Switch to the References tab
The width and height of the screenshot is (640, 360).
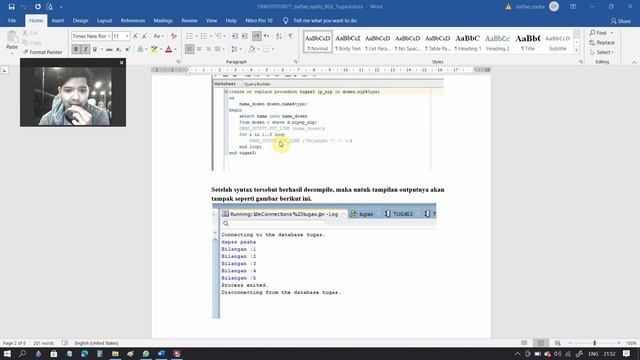click(x=133, y=20)
